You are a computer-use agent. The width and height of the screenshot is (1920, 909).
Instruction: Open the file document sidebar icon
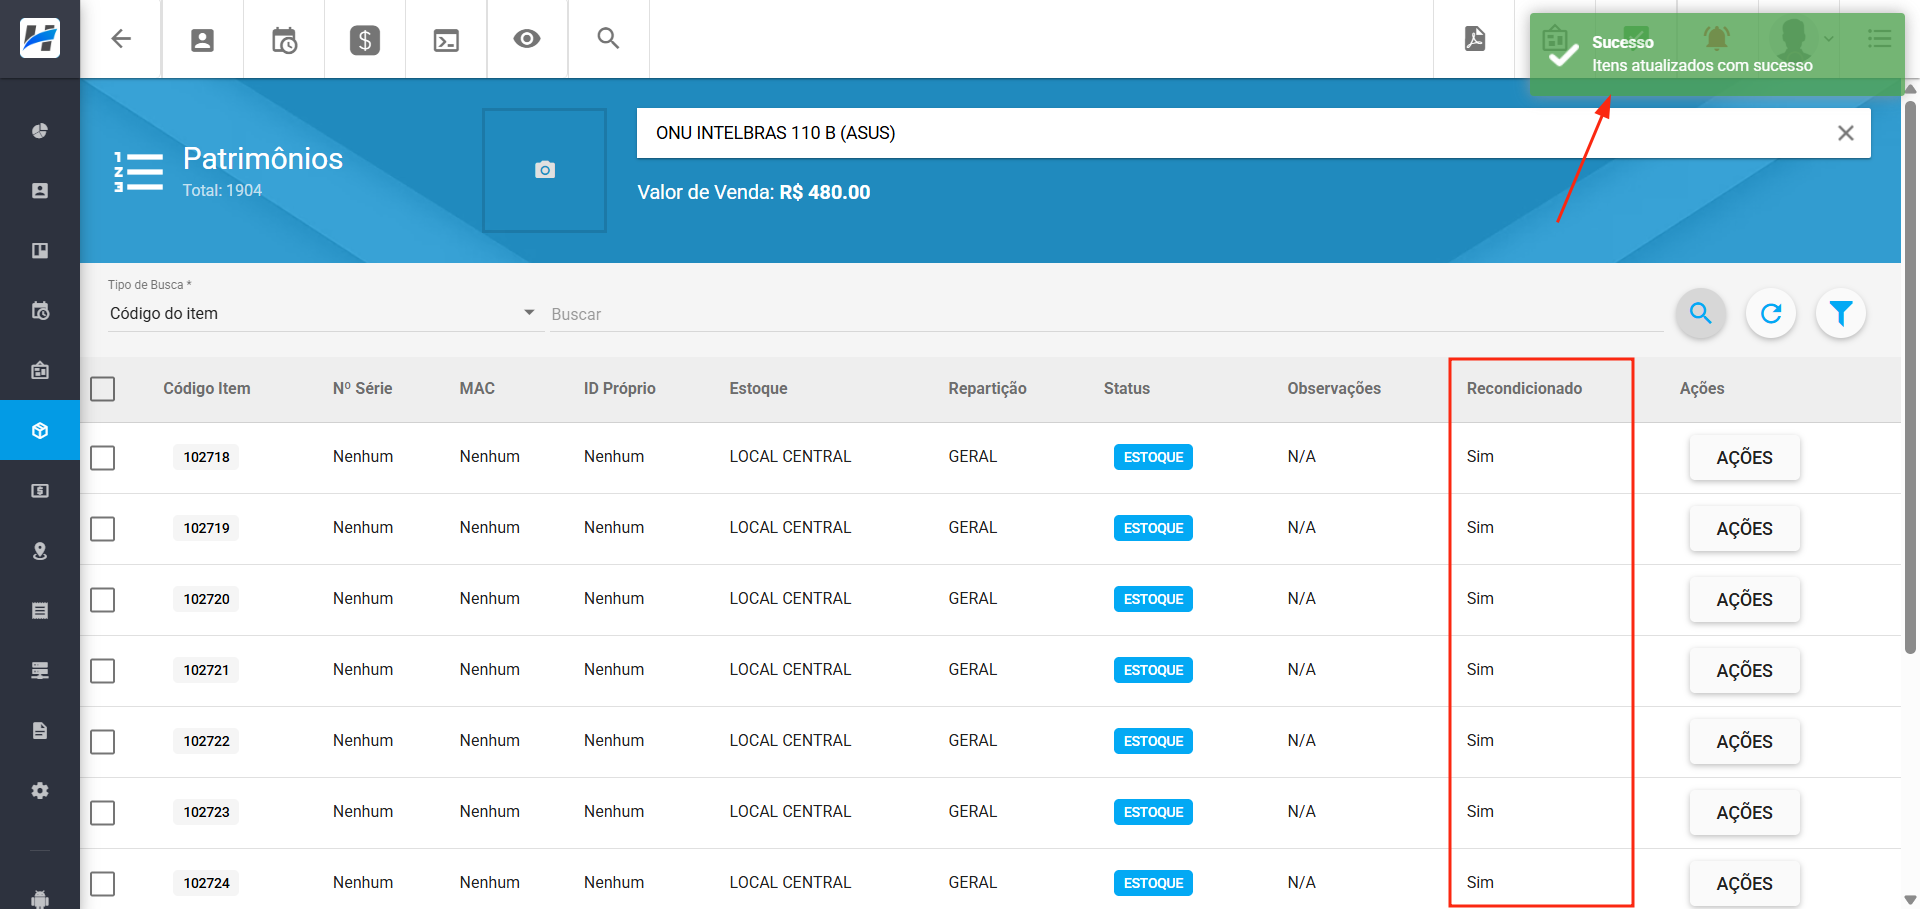40,731
